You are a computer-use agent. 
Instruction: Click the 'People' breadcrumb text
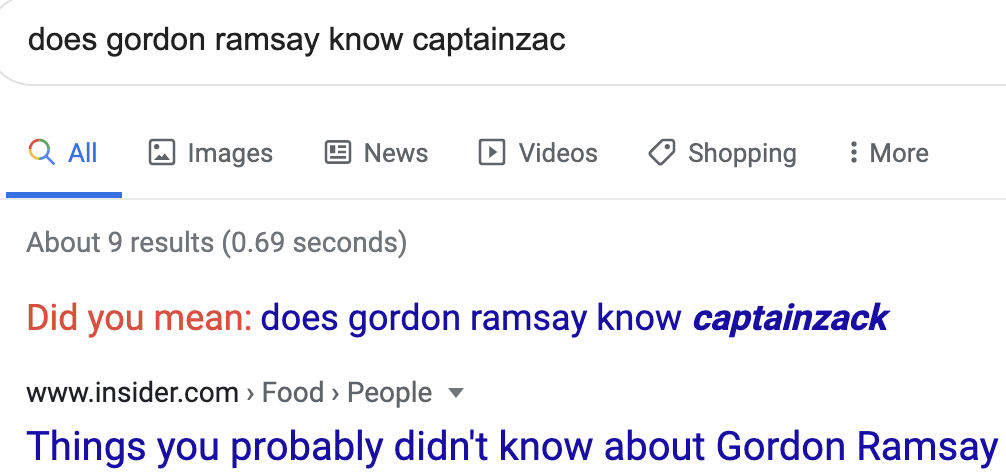[389, 392]
